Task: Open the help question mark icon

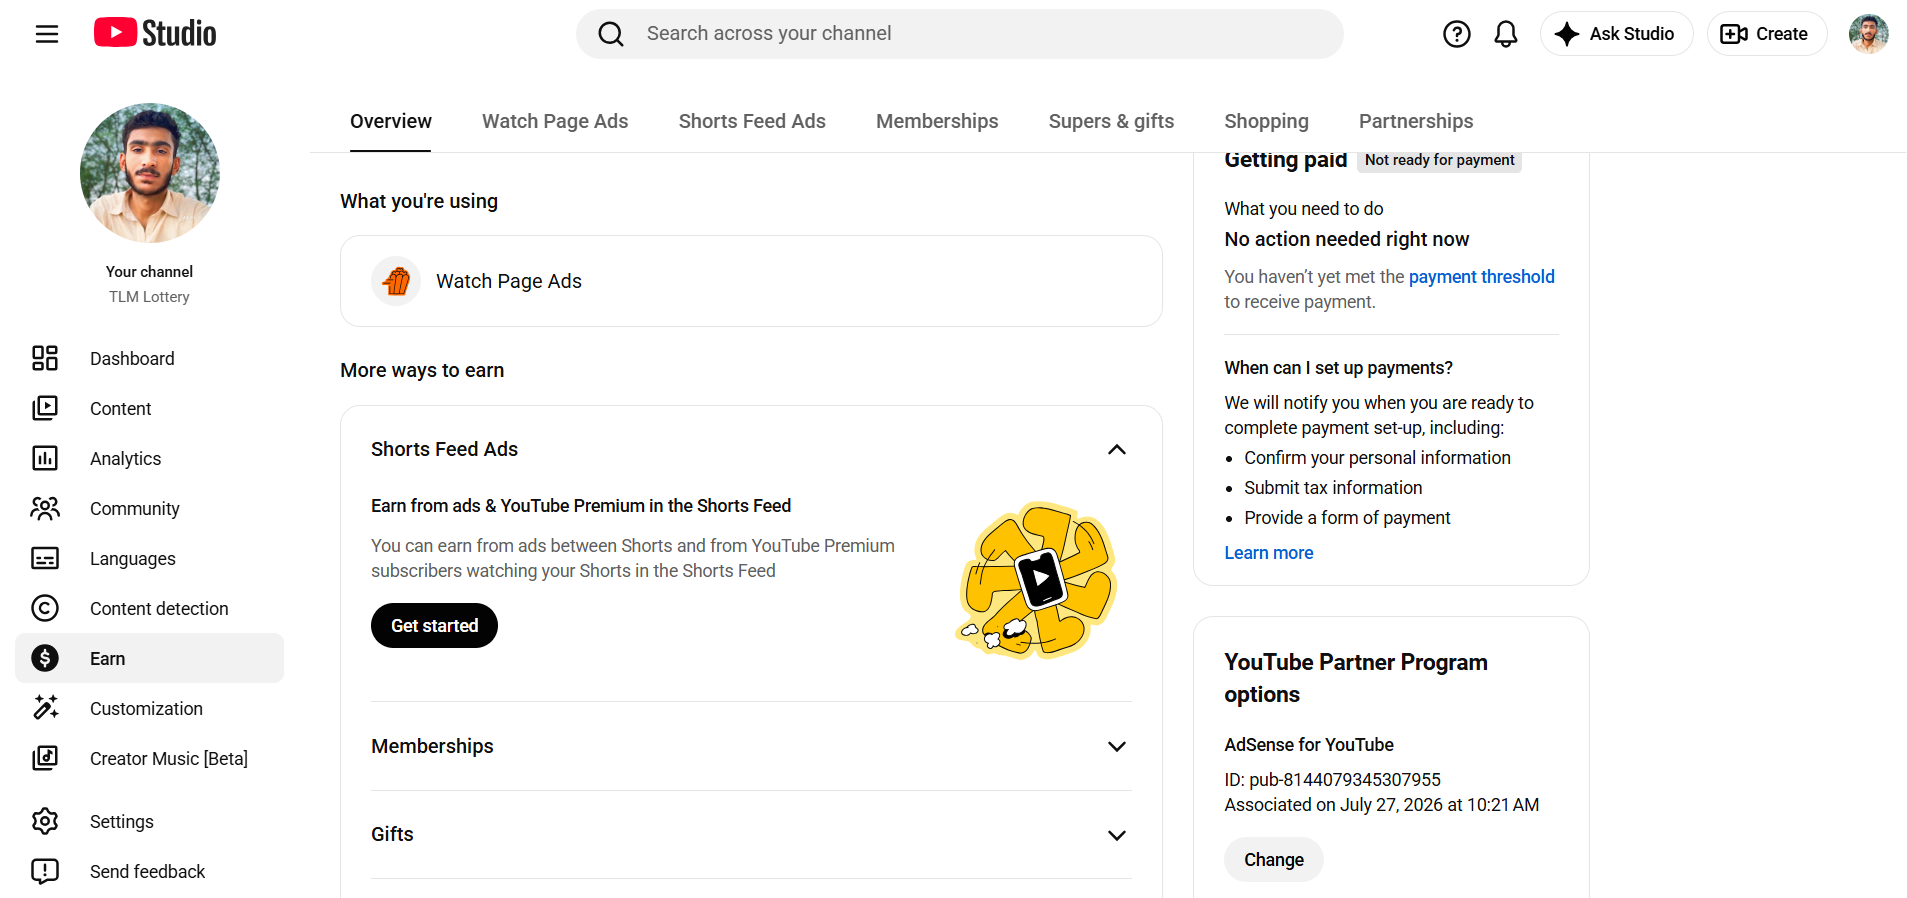Action: 1457,34
